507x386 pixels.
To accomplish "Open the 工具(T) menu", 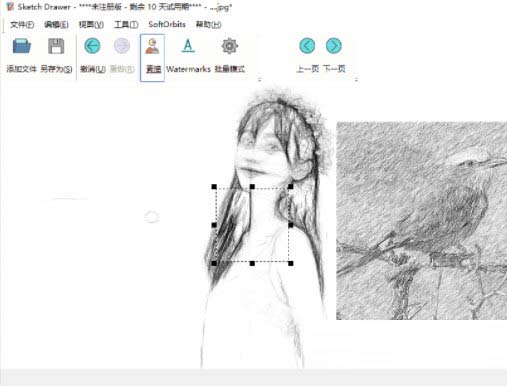I will [126, 25].
